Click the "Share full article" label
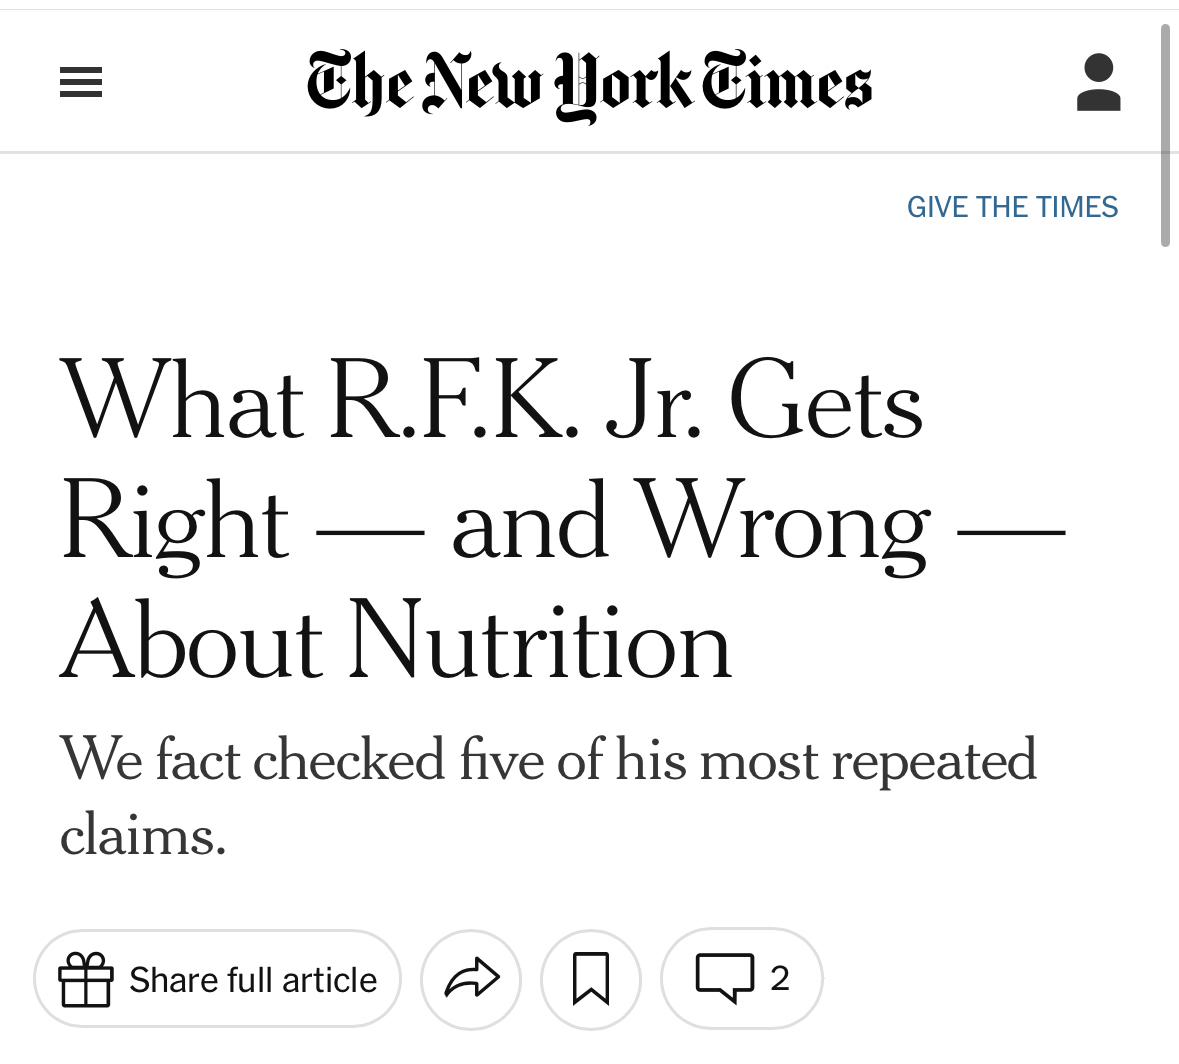Screen dimensions: 1179x1064 [x=253, y=980]
